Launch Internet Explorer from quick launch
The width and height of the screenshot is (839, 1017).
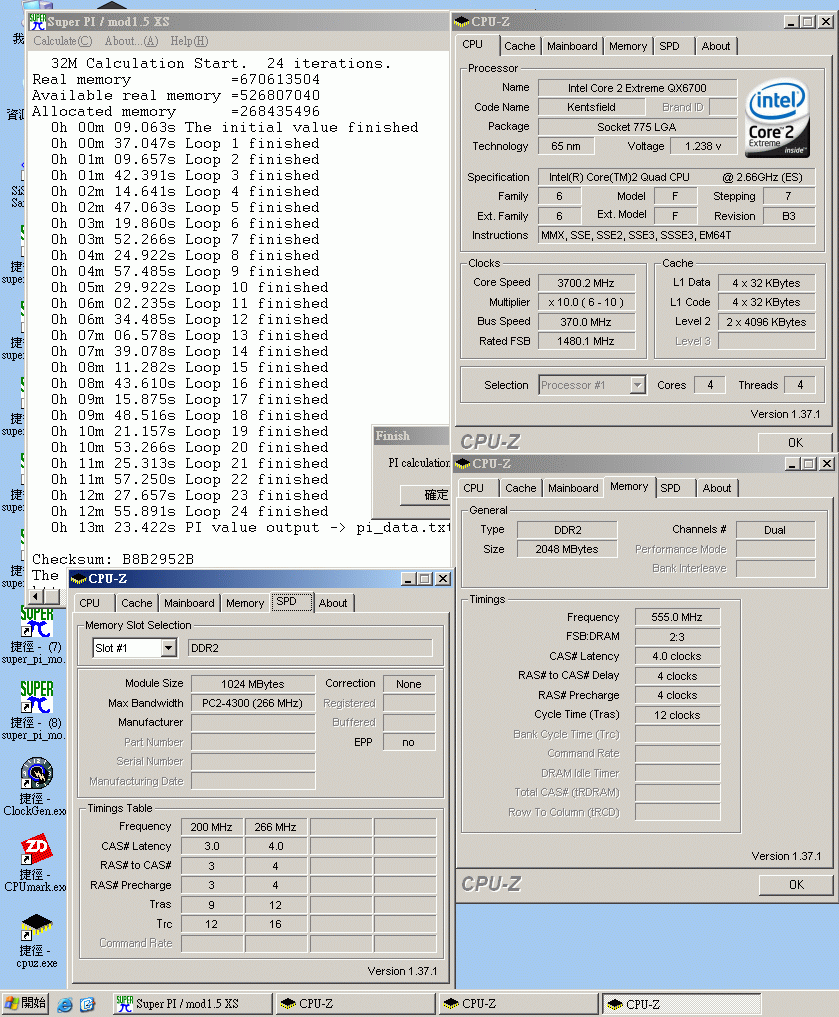point(65,1004)
